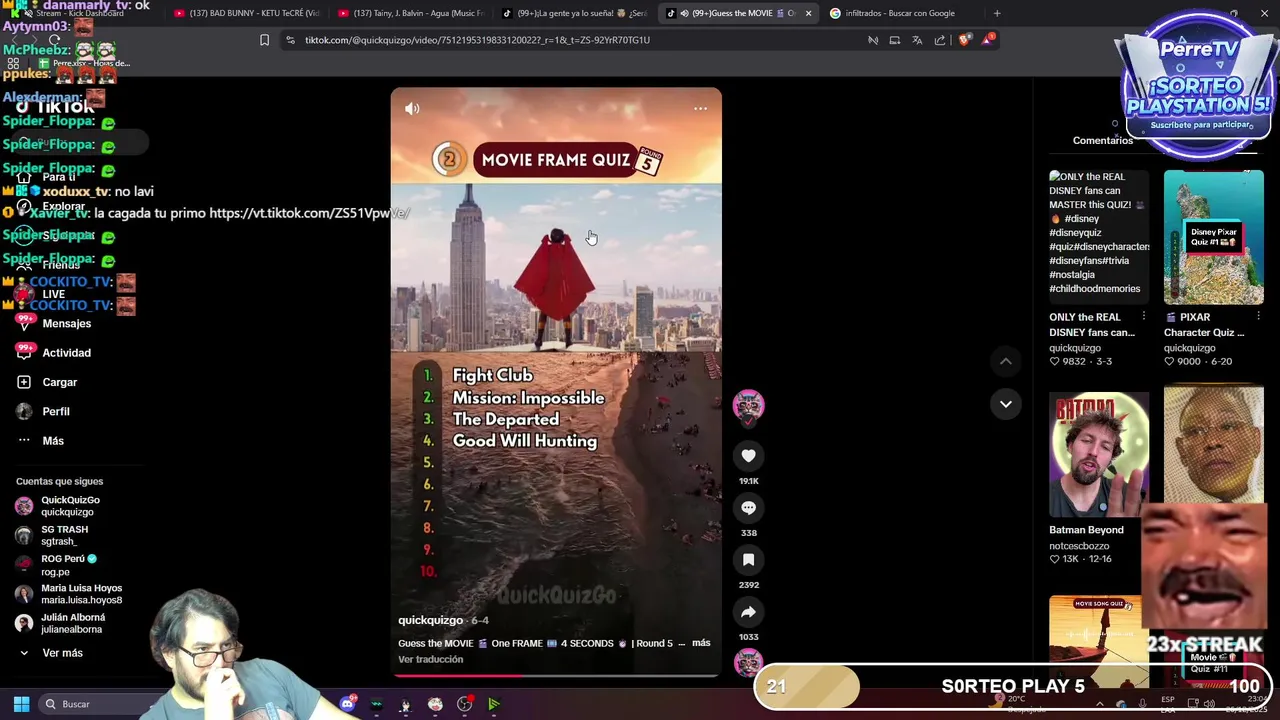
Task: Click the bookmark icon in the address bar
Action: tap(264, 40)
